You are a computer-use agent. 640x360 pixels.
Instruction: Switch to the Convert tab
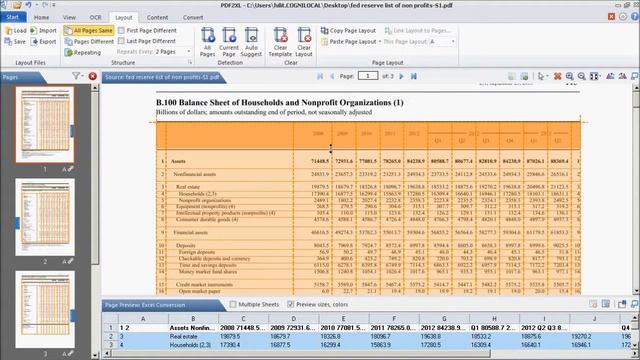point(193,18)
